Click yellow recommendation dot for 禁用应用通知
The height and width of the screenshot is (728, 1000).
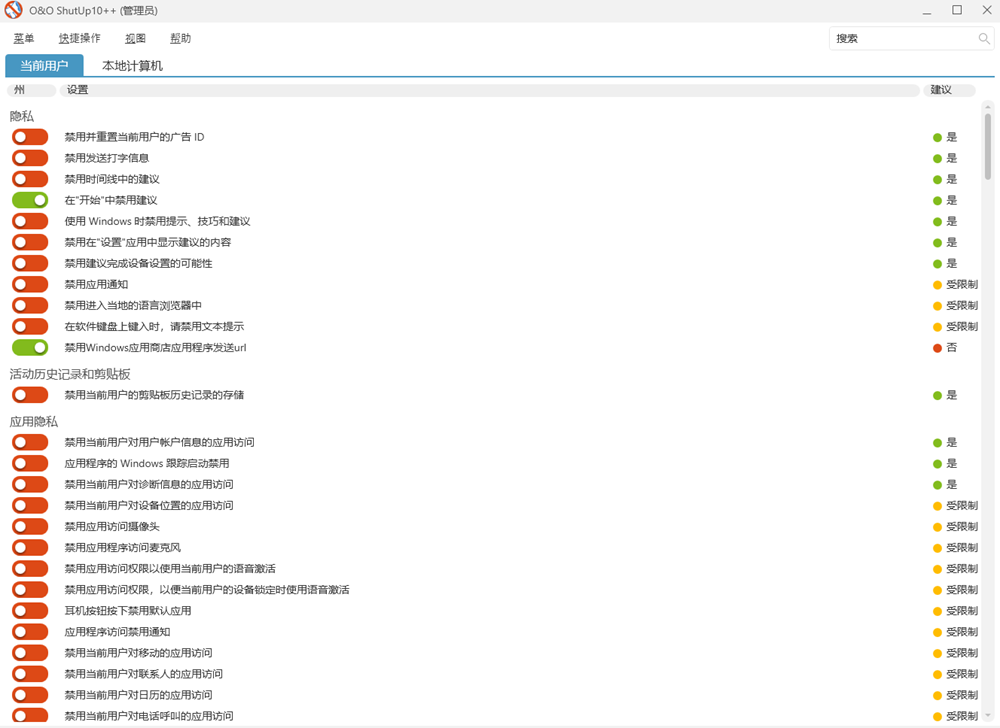pyautogui.click(x=937, y=285)
